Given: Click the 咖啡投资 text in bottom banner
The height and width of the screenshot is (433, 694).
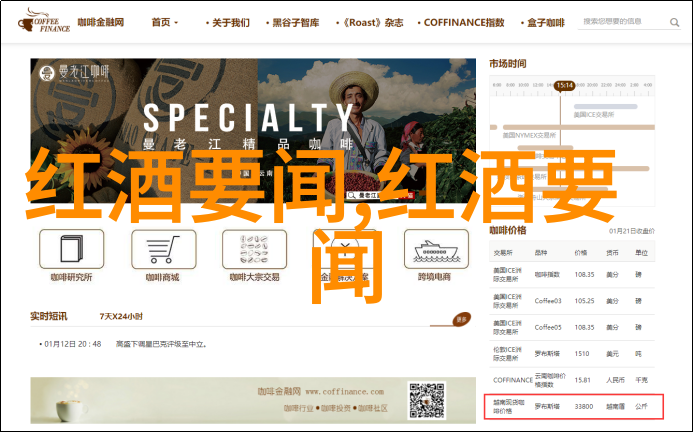Looking at the screenshot, I should [x=336, y=408].
